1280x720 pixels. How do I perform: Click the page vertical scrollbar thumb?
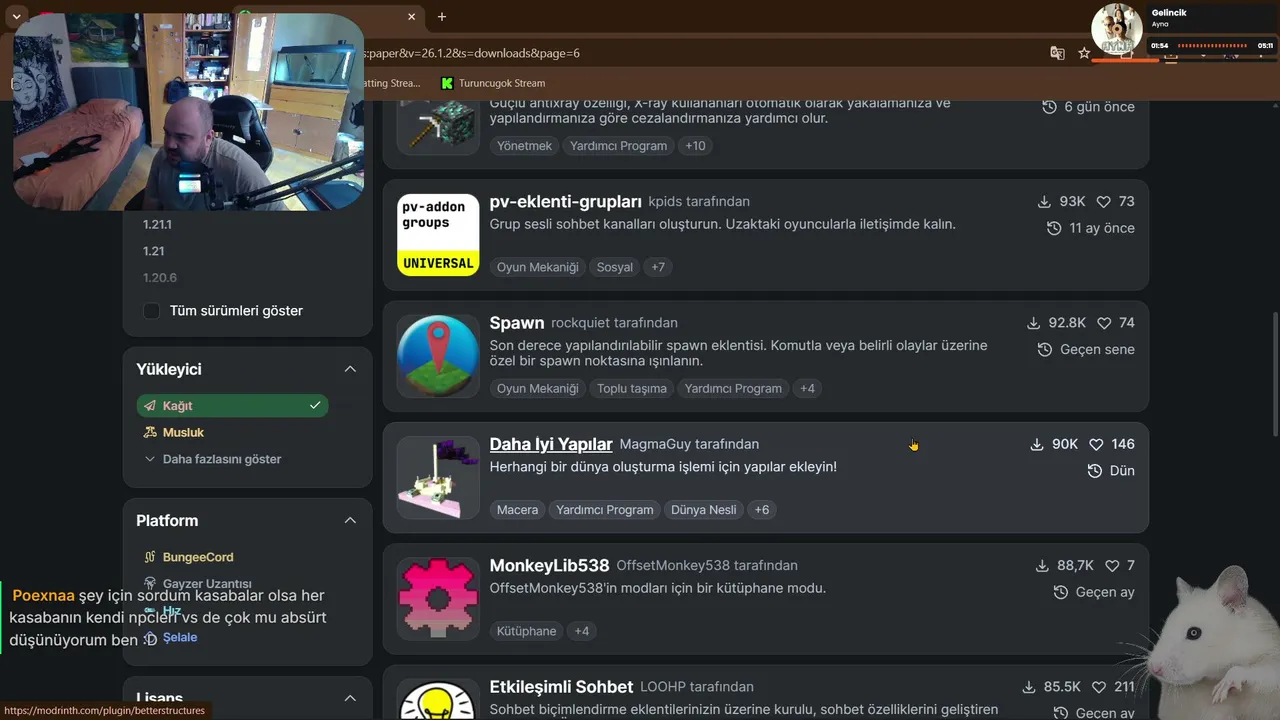[x=1274, y=373]
